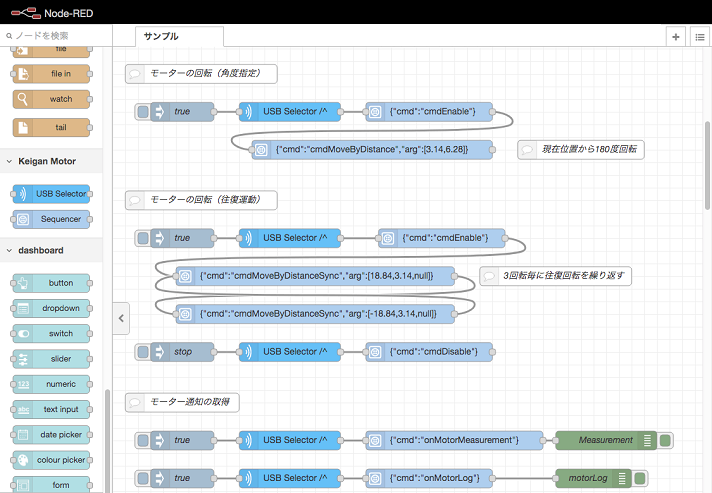Focus the node search field
The width and height of the screenshot is (712, 493).
point(56,35)
